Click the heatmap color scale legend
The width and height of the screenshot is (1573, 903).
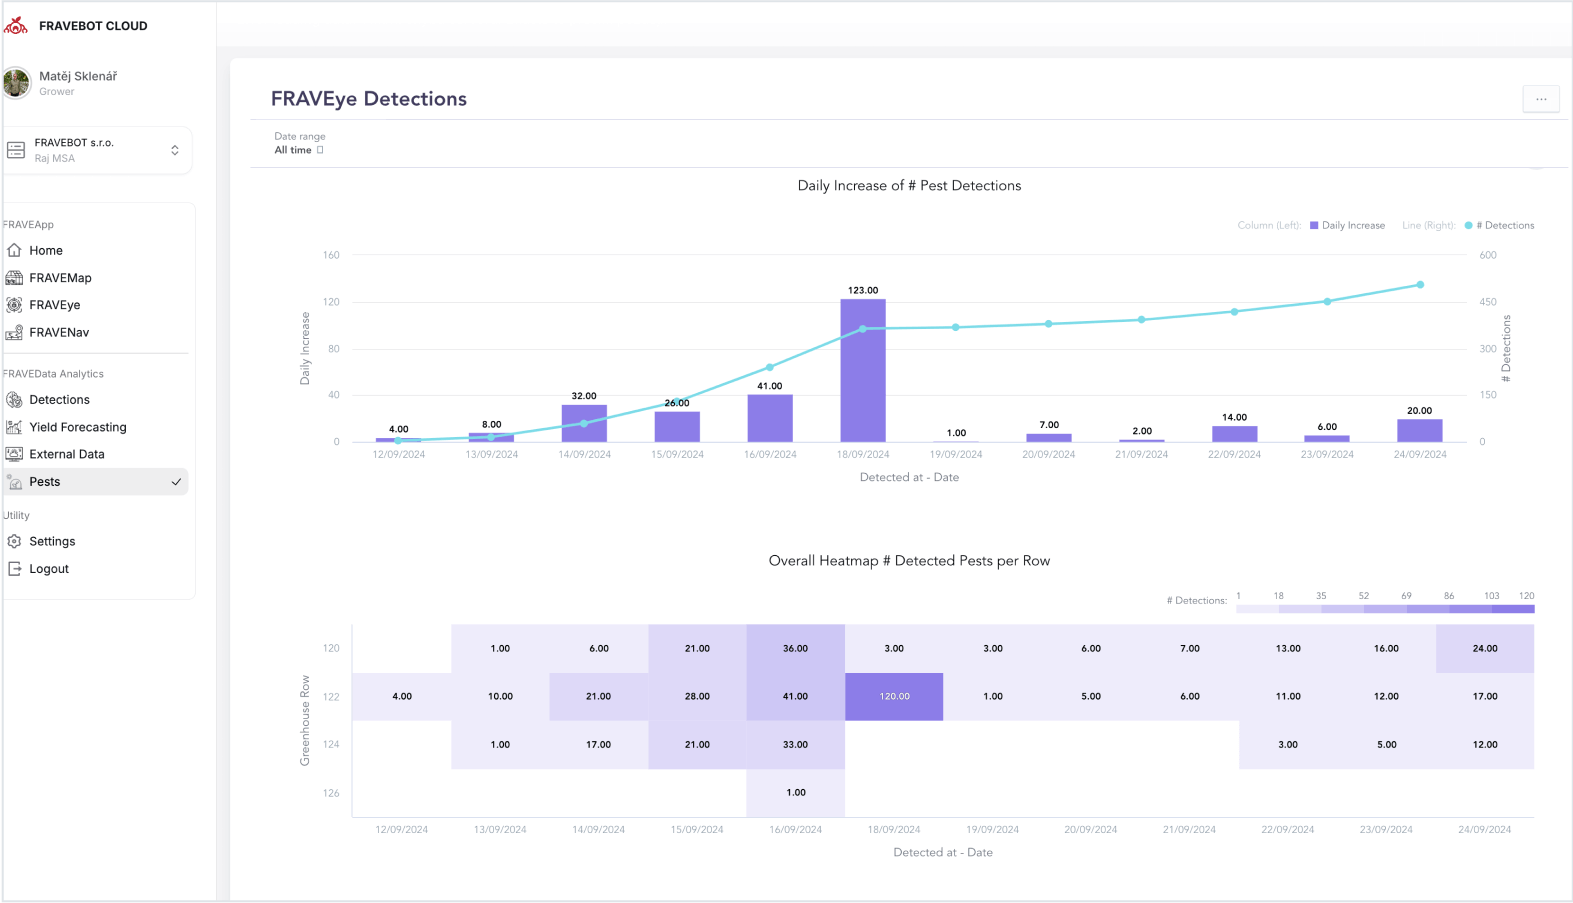point(1385,608)
